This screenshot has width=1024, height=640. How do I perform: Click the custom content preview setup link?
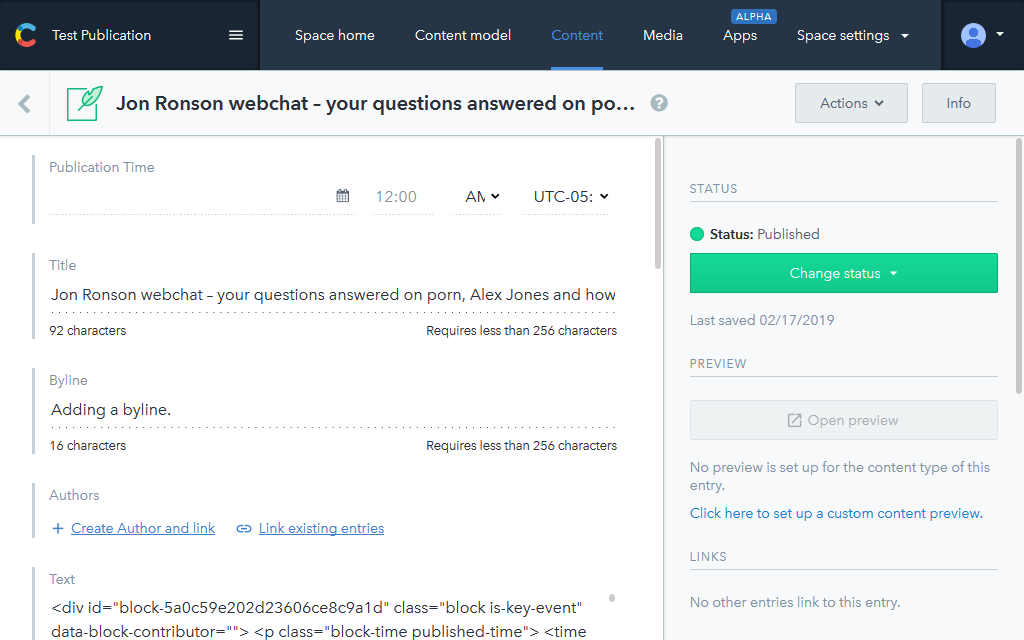coord(836,513)
